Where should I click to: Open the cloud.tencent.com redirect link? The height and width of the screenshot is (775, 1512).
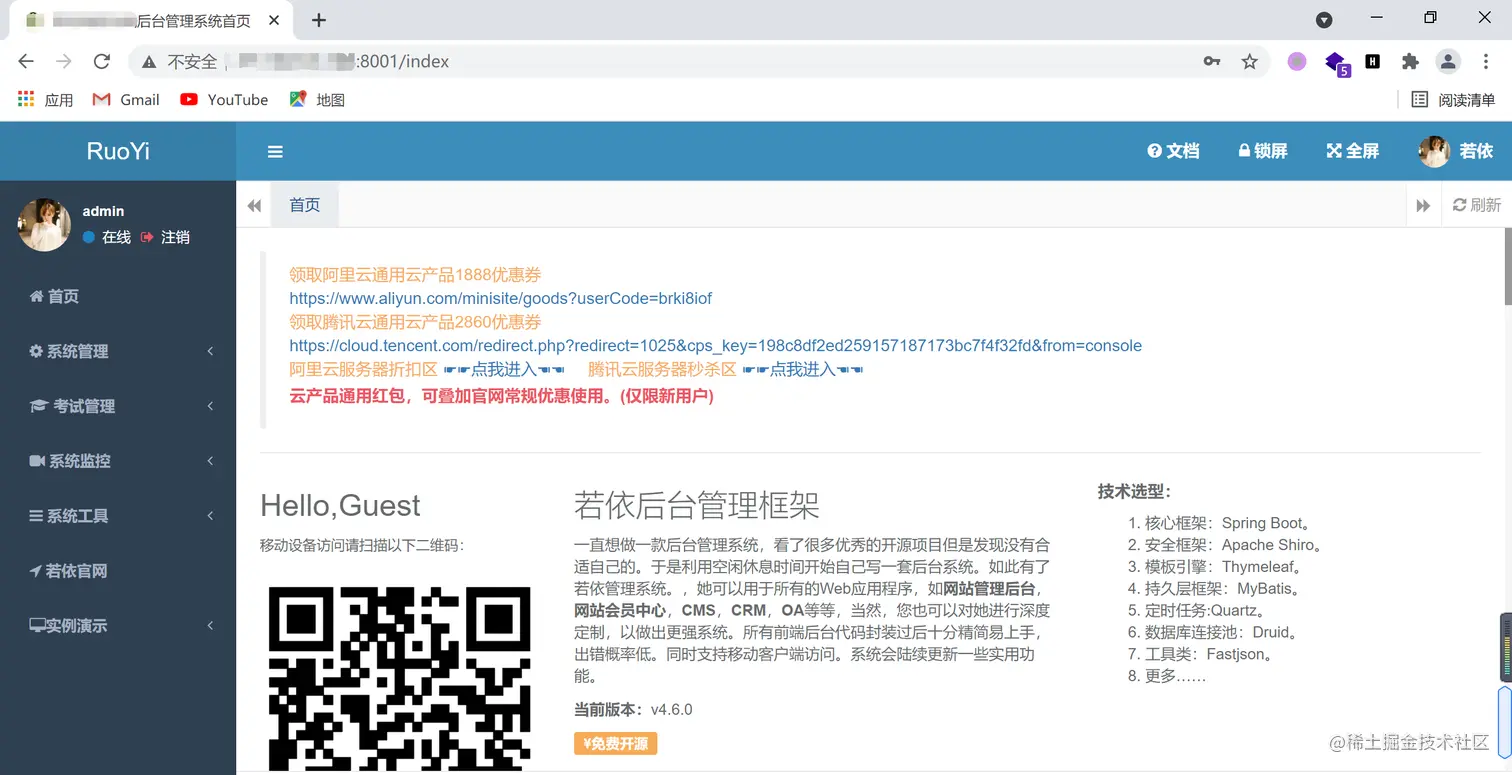pyautogui.click(x=715, y=346)
